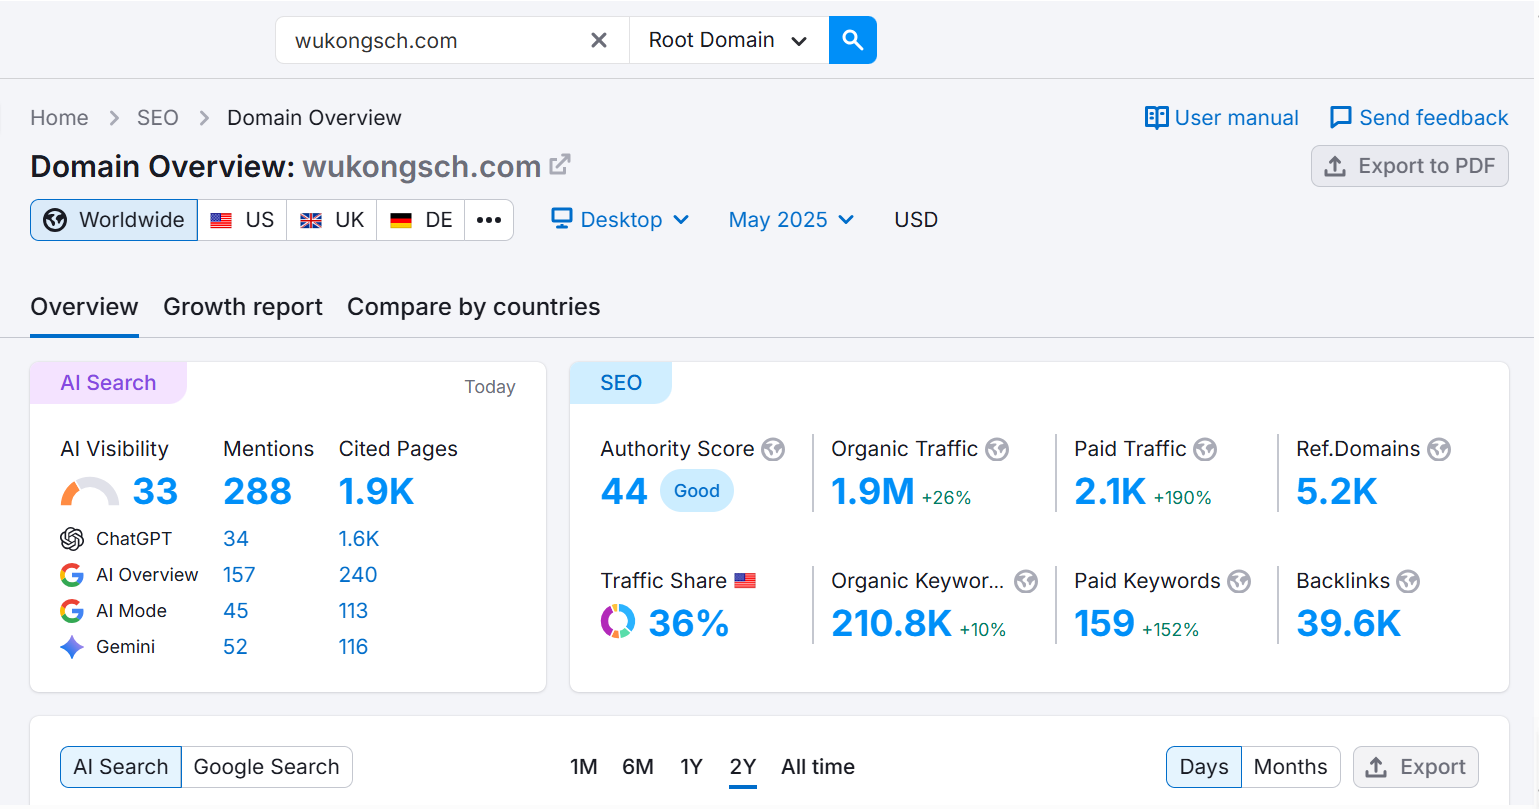Click the Ref.Domains info icon
Image resolution: width=1539 pixels, height=809 pixels.
(1439, 449)
